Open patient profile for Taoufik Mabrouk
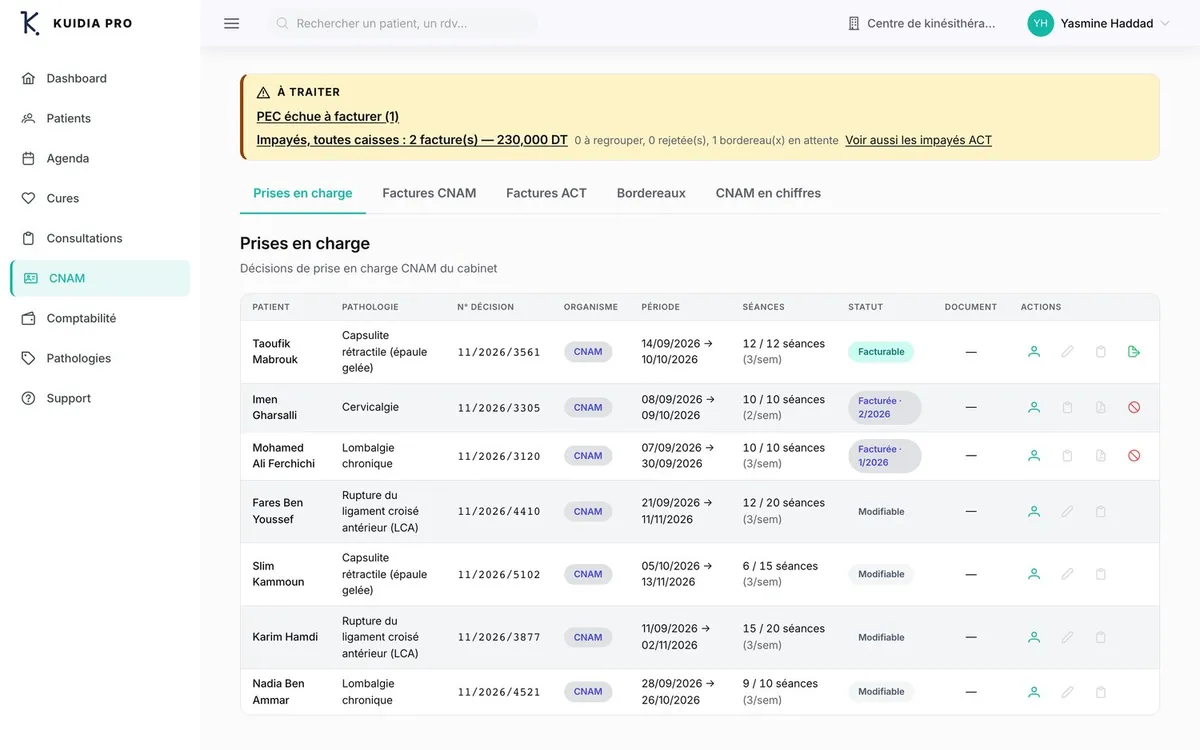The width and height of the screenshot is (1200, 750). coord(1034,352)
